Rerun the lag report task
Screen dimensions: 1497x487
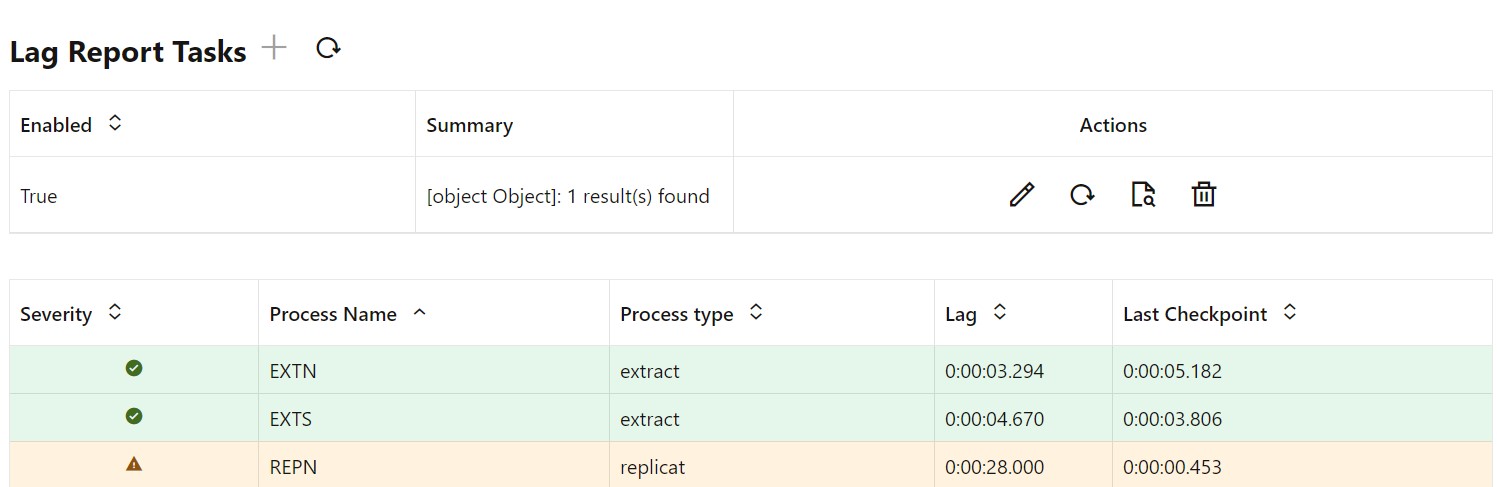(1082, 195)
